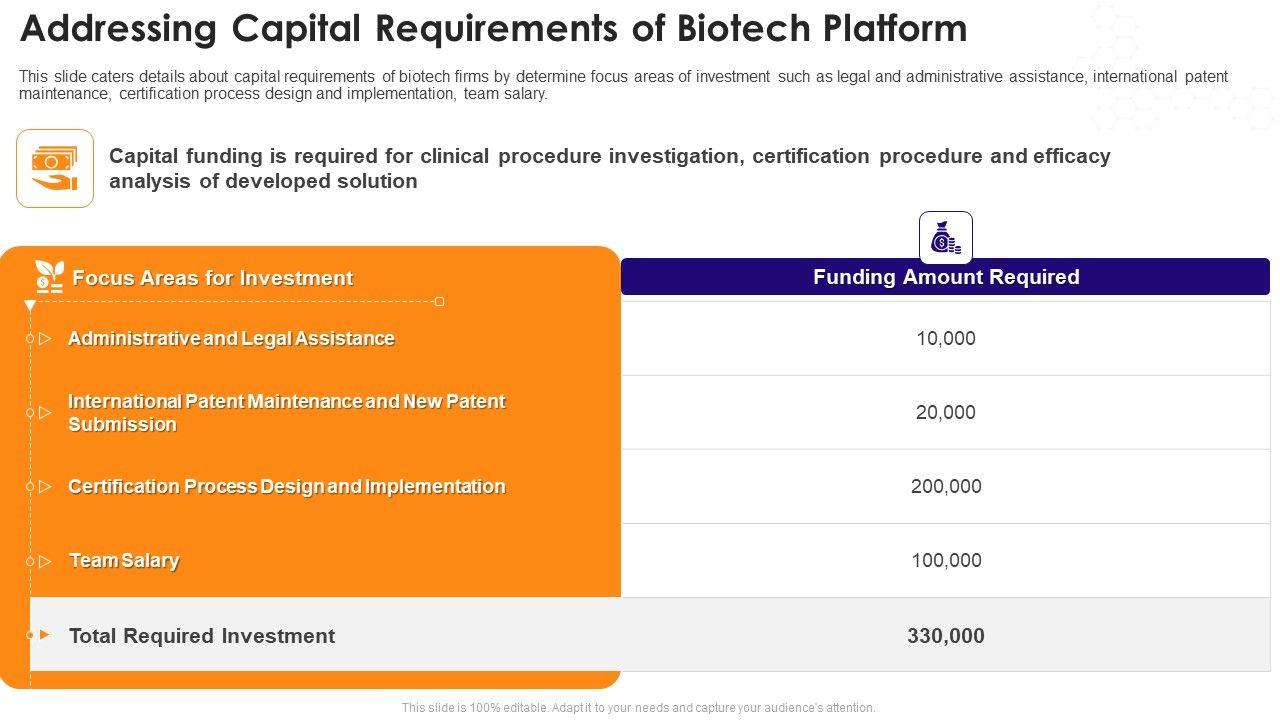
Task: Click the Team Salary label
Action: [124, 561]
